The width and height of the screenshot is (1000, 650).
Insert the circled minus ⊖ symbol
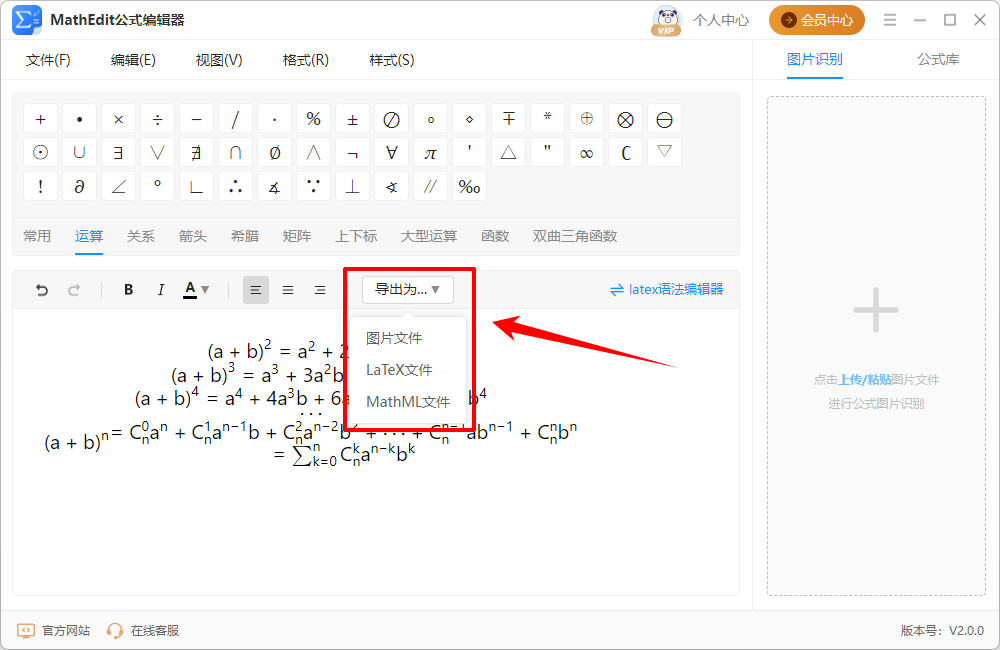click(664, 119)
